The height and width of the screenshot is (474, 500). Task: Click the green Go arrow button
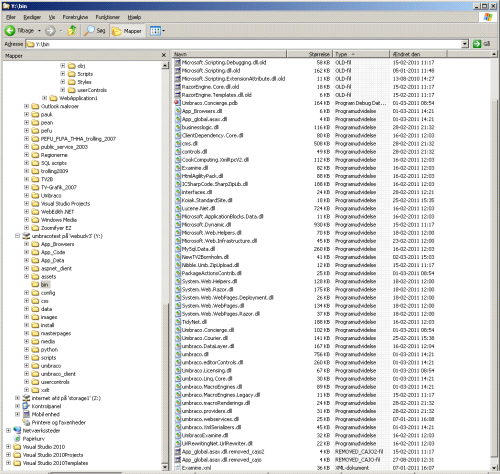tap(477, 44)
